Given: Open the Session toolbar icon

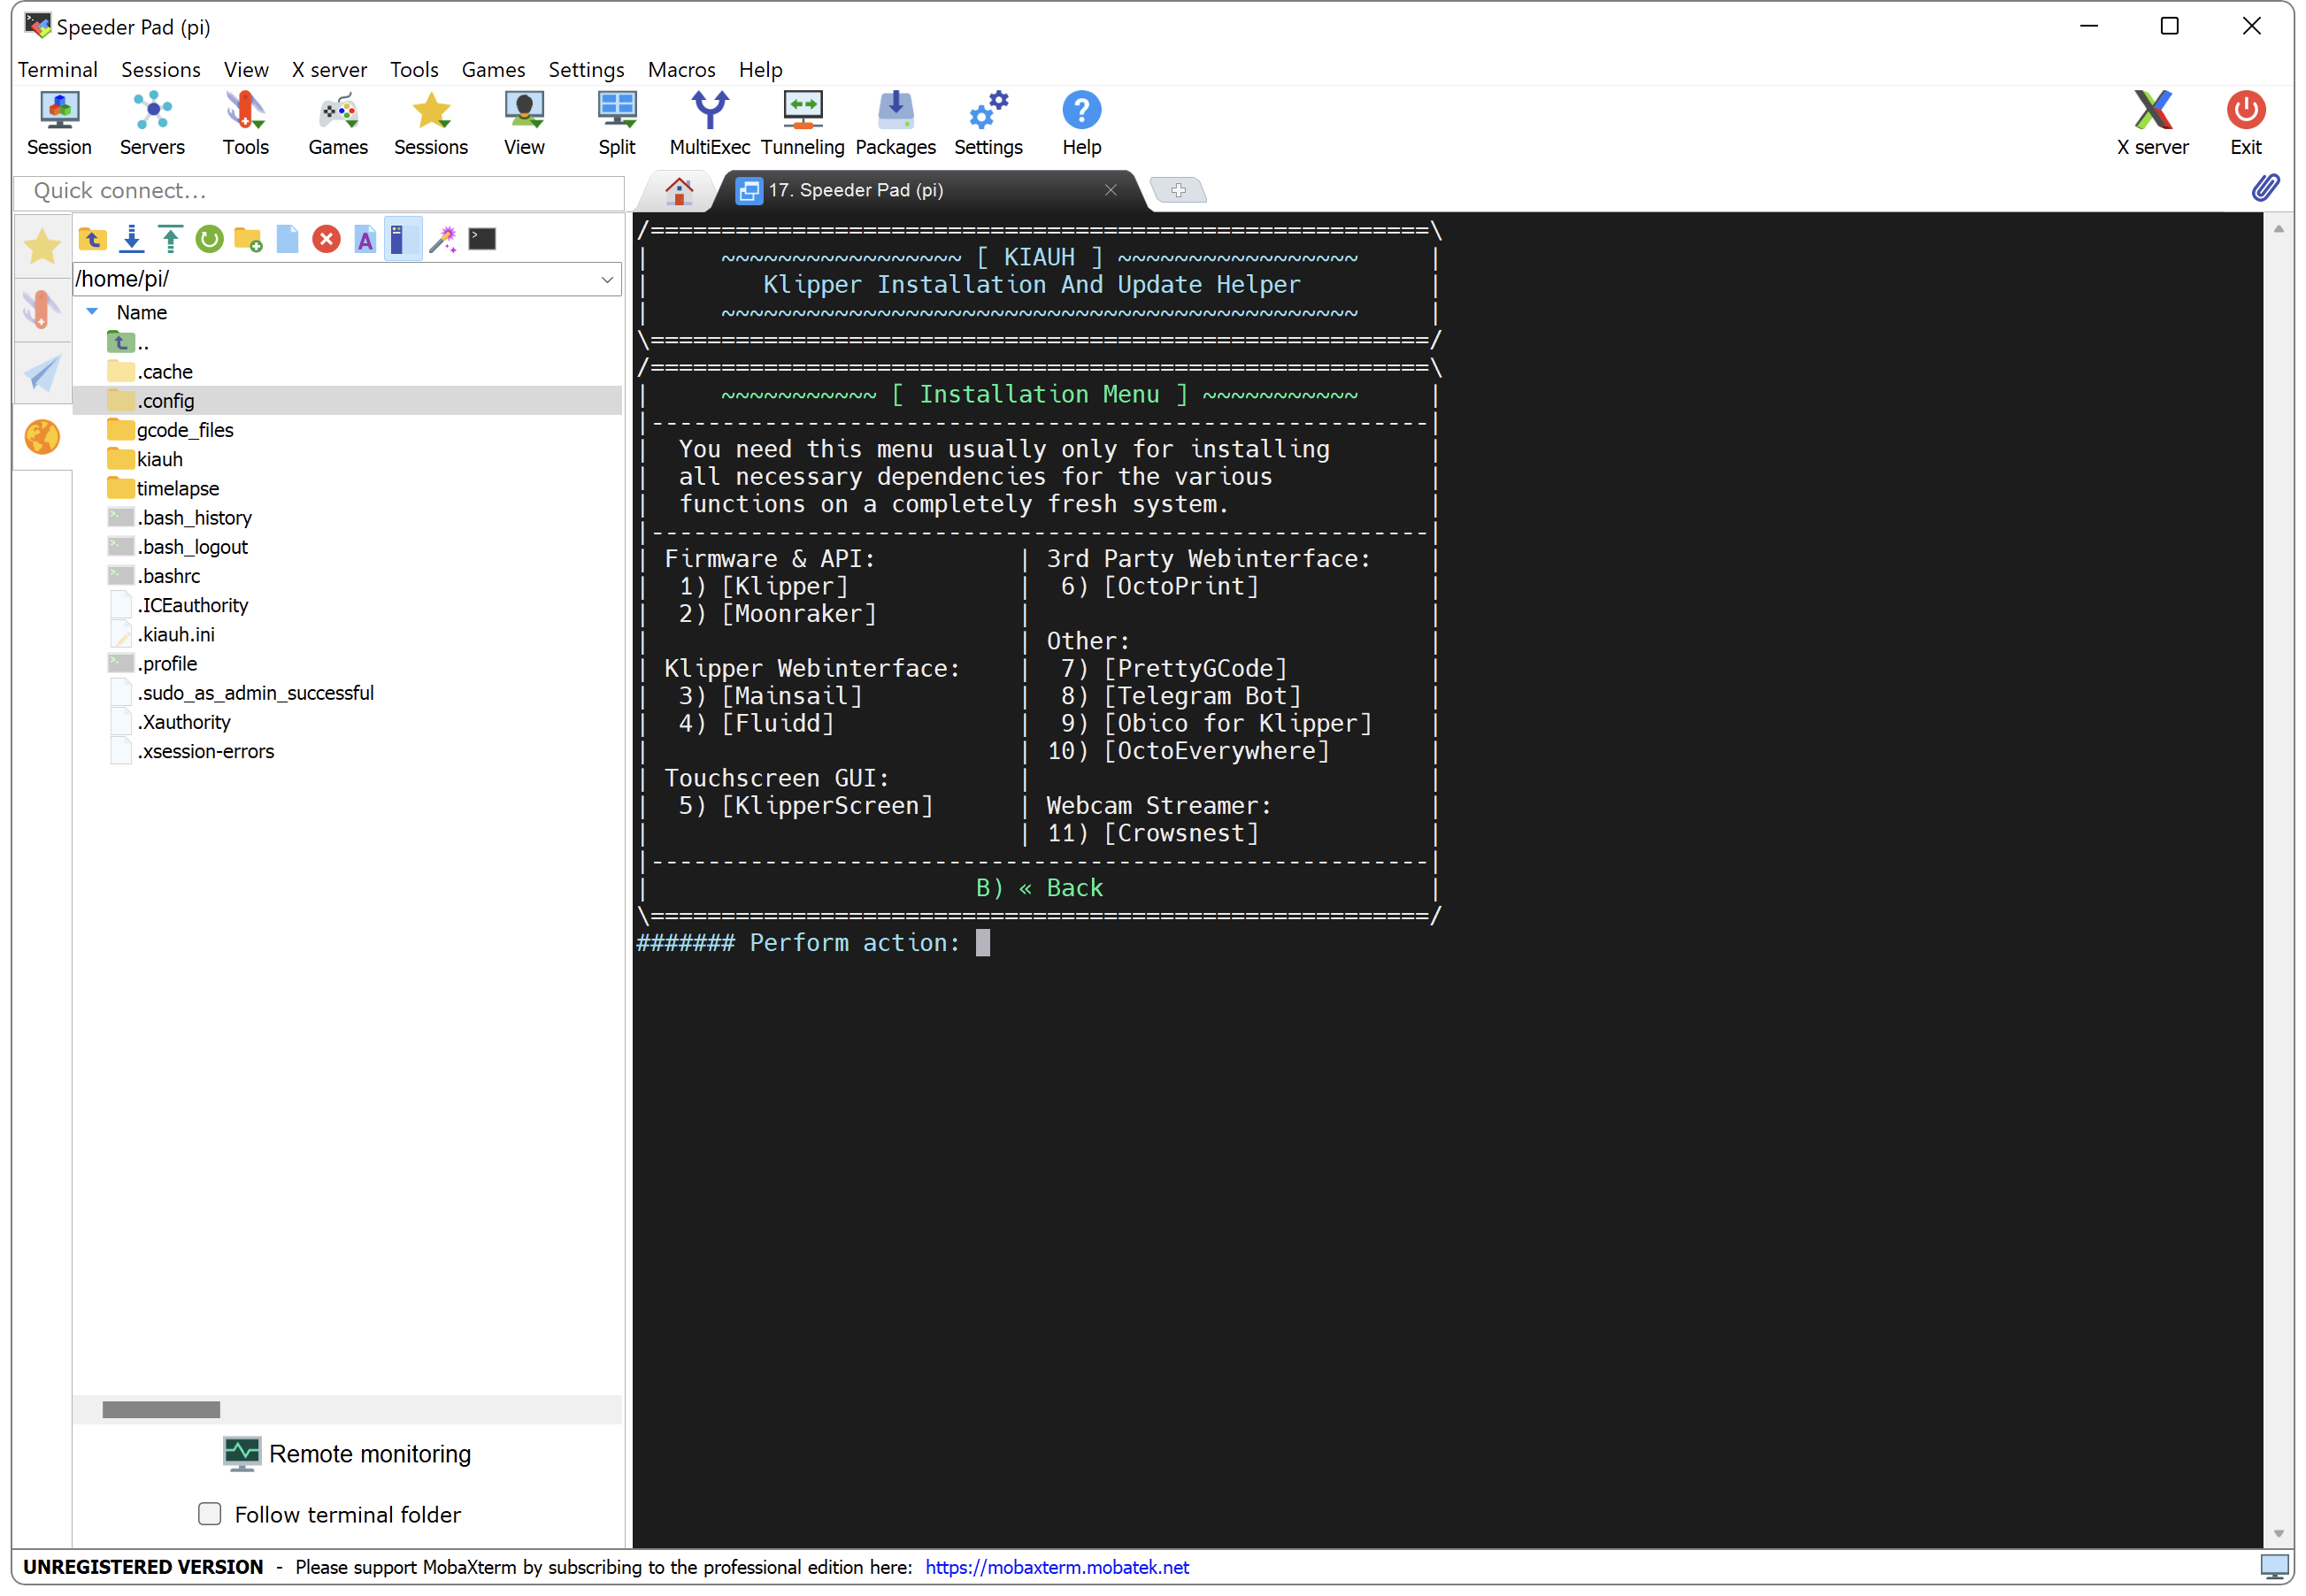Looking at the screenshot, I should coord(59,124).
